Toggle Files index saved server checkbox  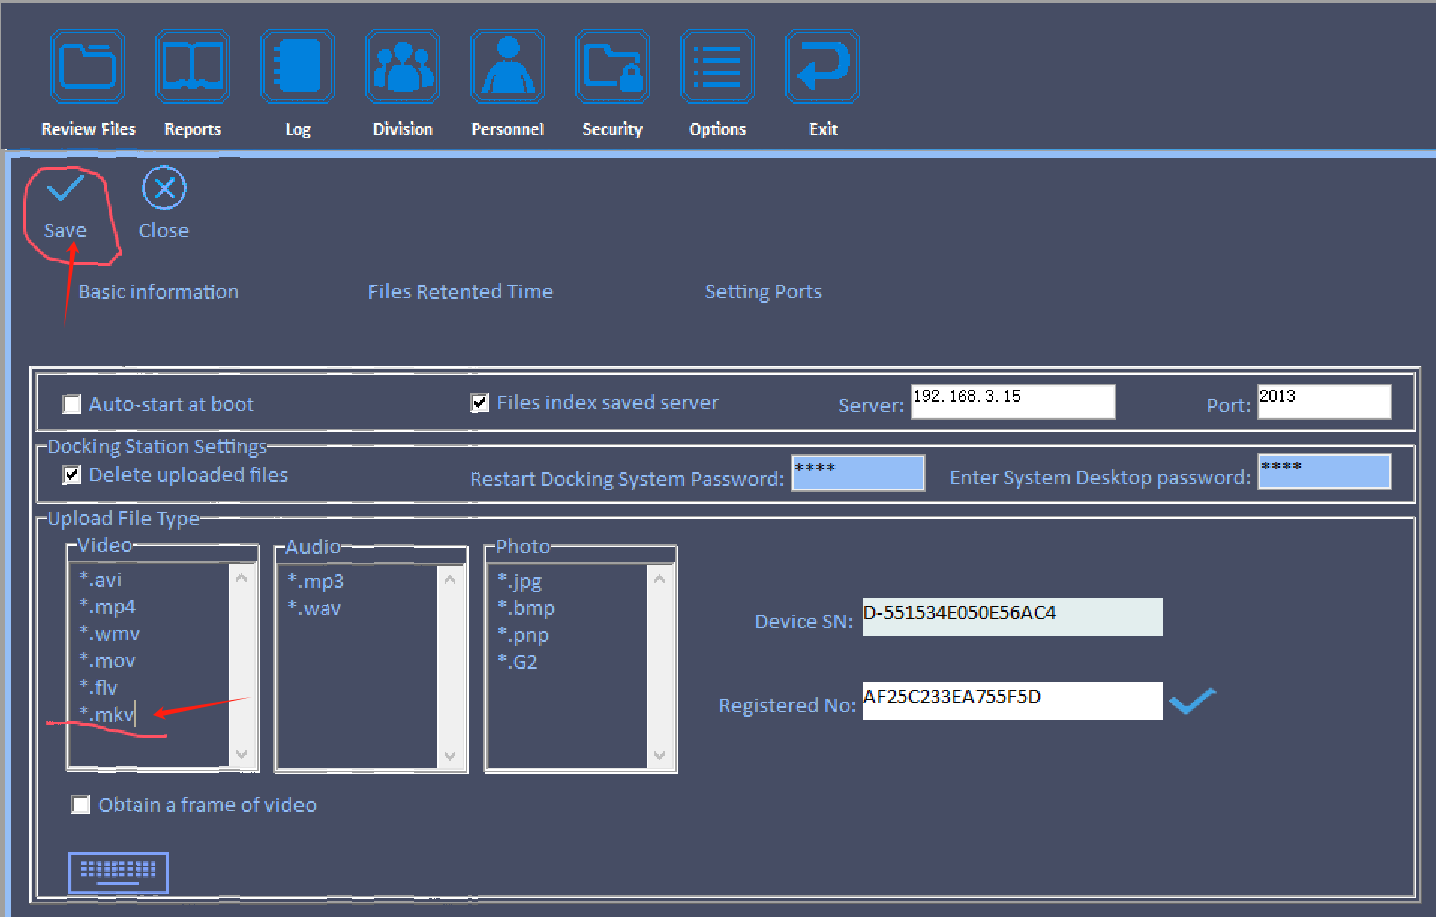480,403
